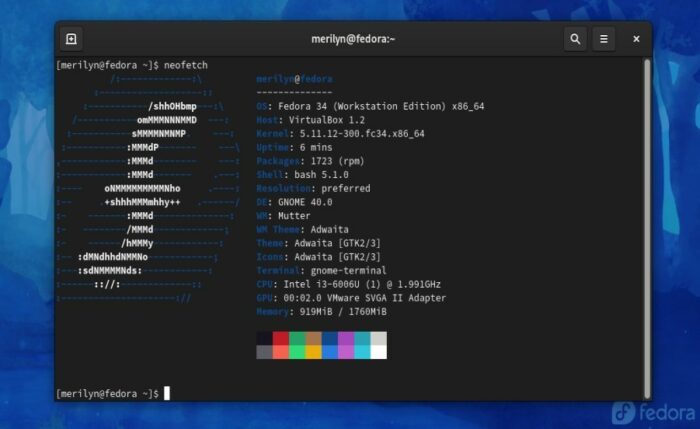Click the merilyn@fedora header in neofetch output

294,79
